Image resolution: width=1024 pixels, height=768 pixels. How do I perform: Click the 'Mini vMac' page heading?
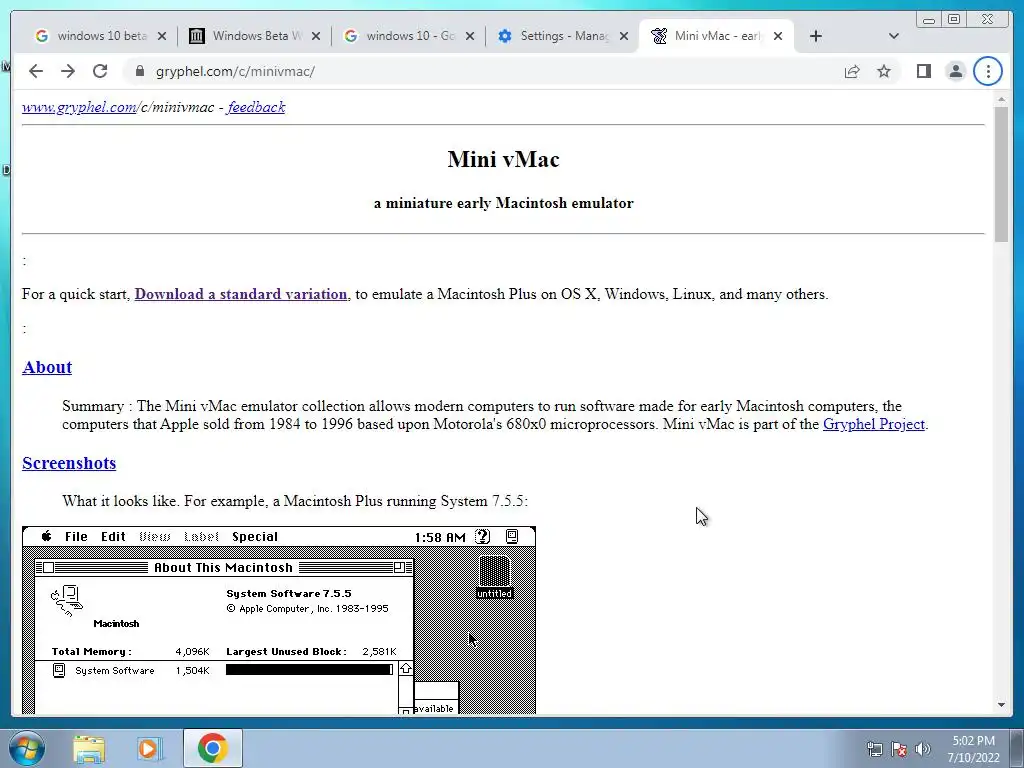(x=503, y=159)
